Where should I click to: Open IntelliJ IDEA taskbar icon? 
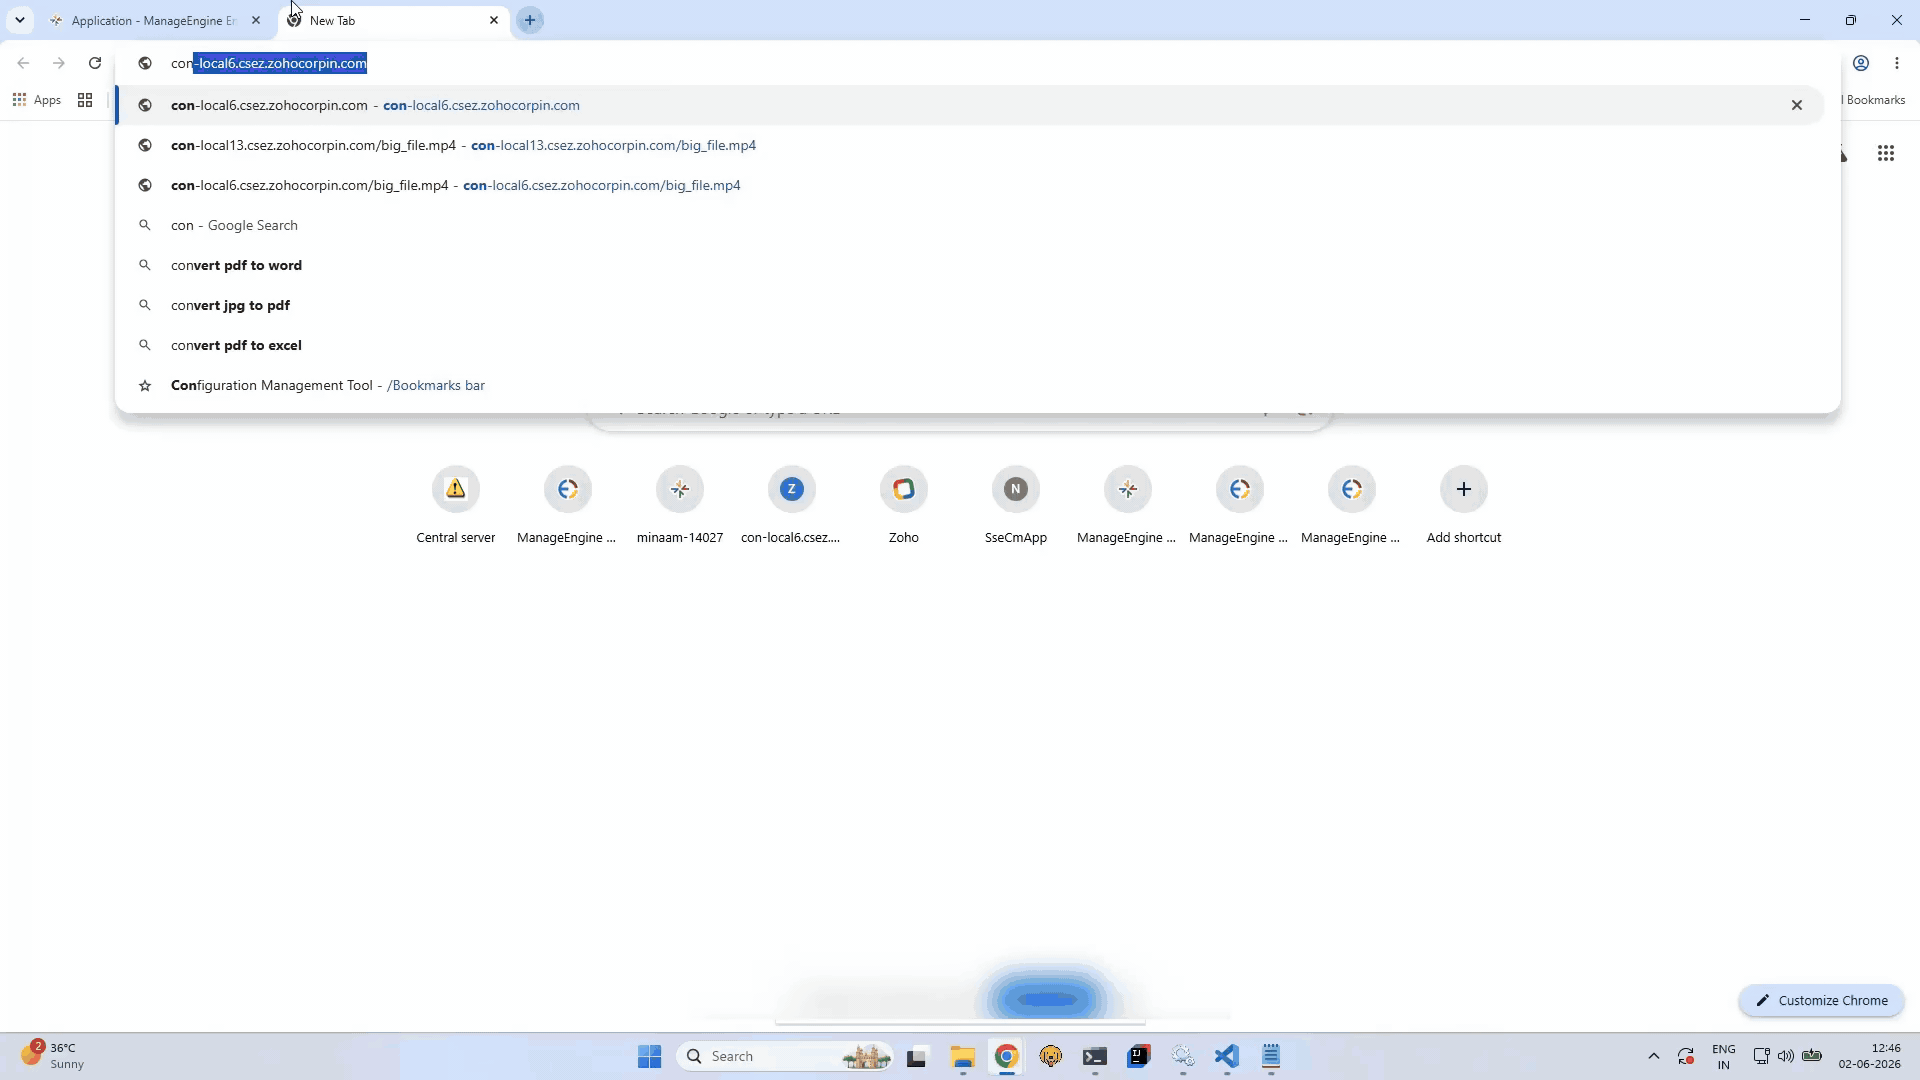[1139, 1056]
